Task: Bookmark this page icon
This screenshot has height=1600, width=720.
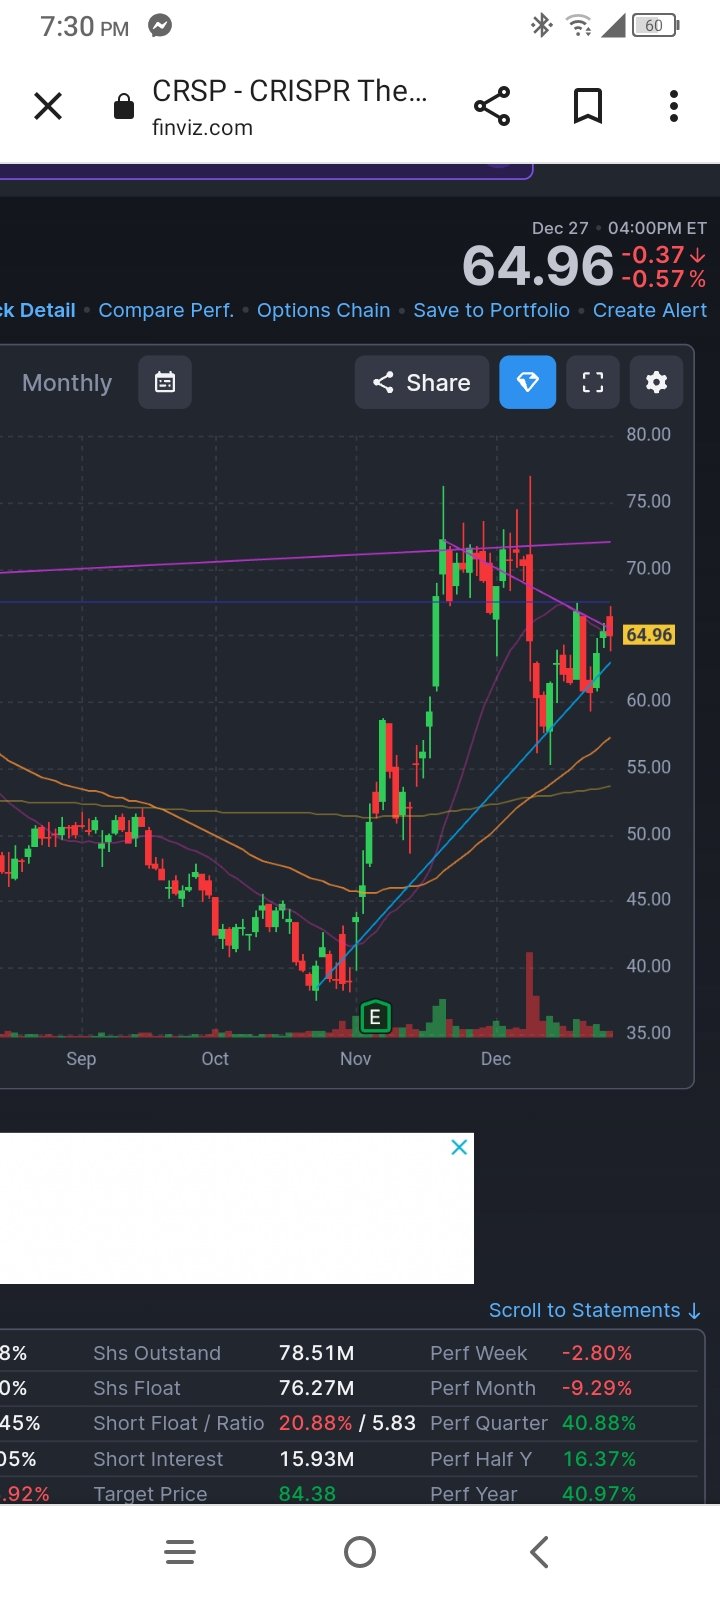Action: 588,106
